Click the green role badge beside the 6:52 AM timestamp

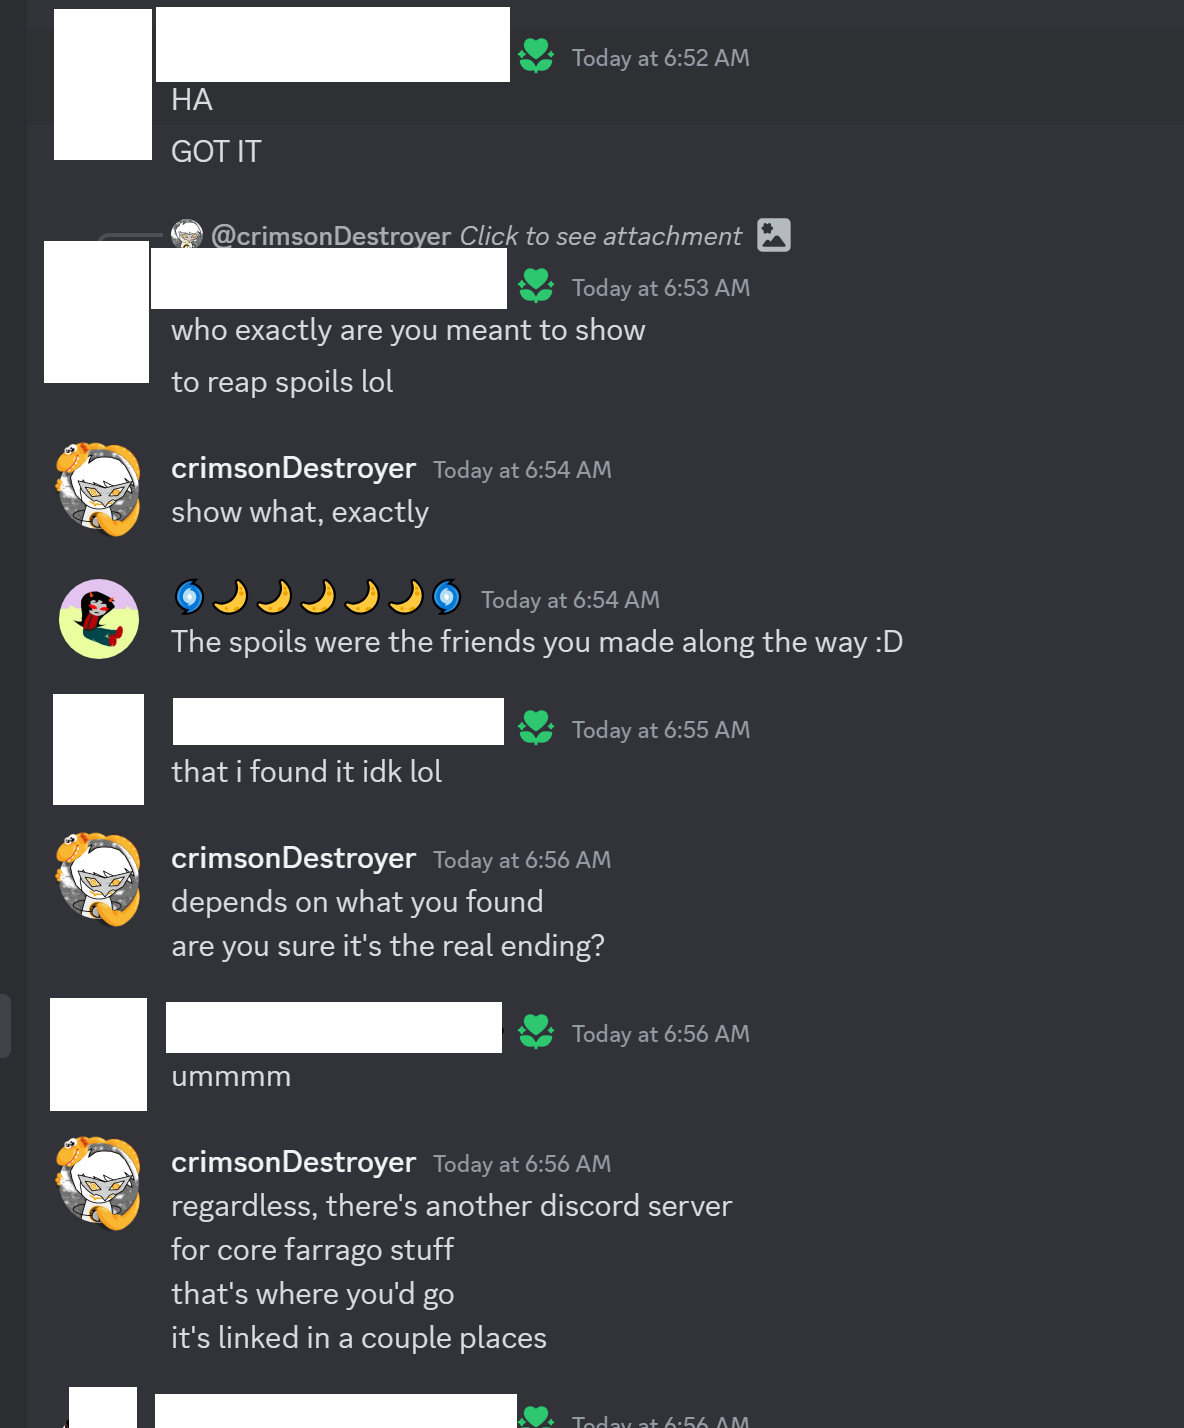tap(536, 56)
